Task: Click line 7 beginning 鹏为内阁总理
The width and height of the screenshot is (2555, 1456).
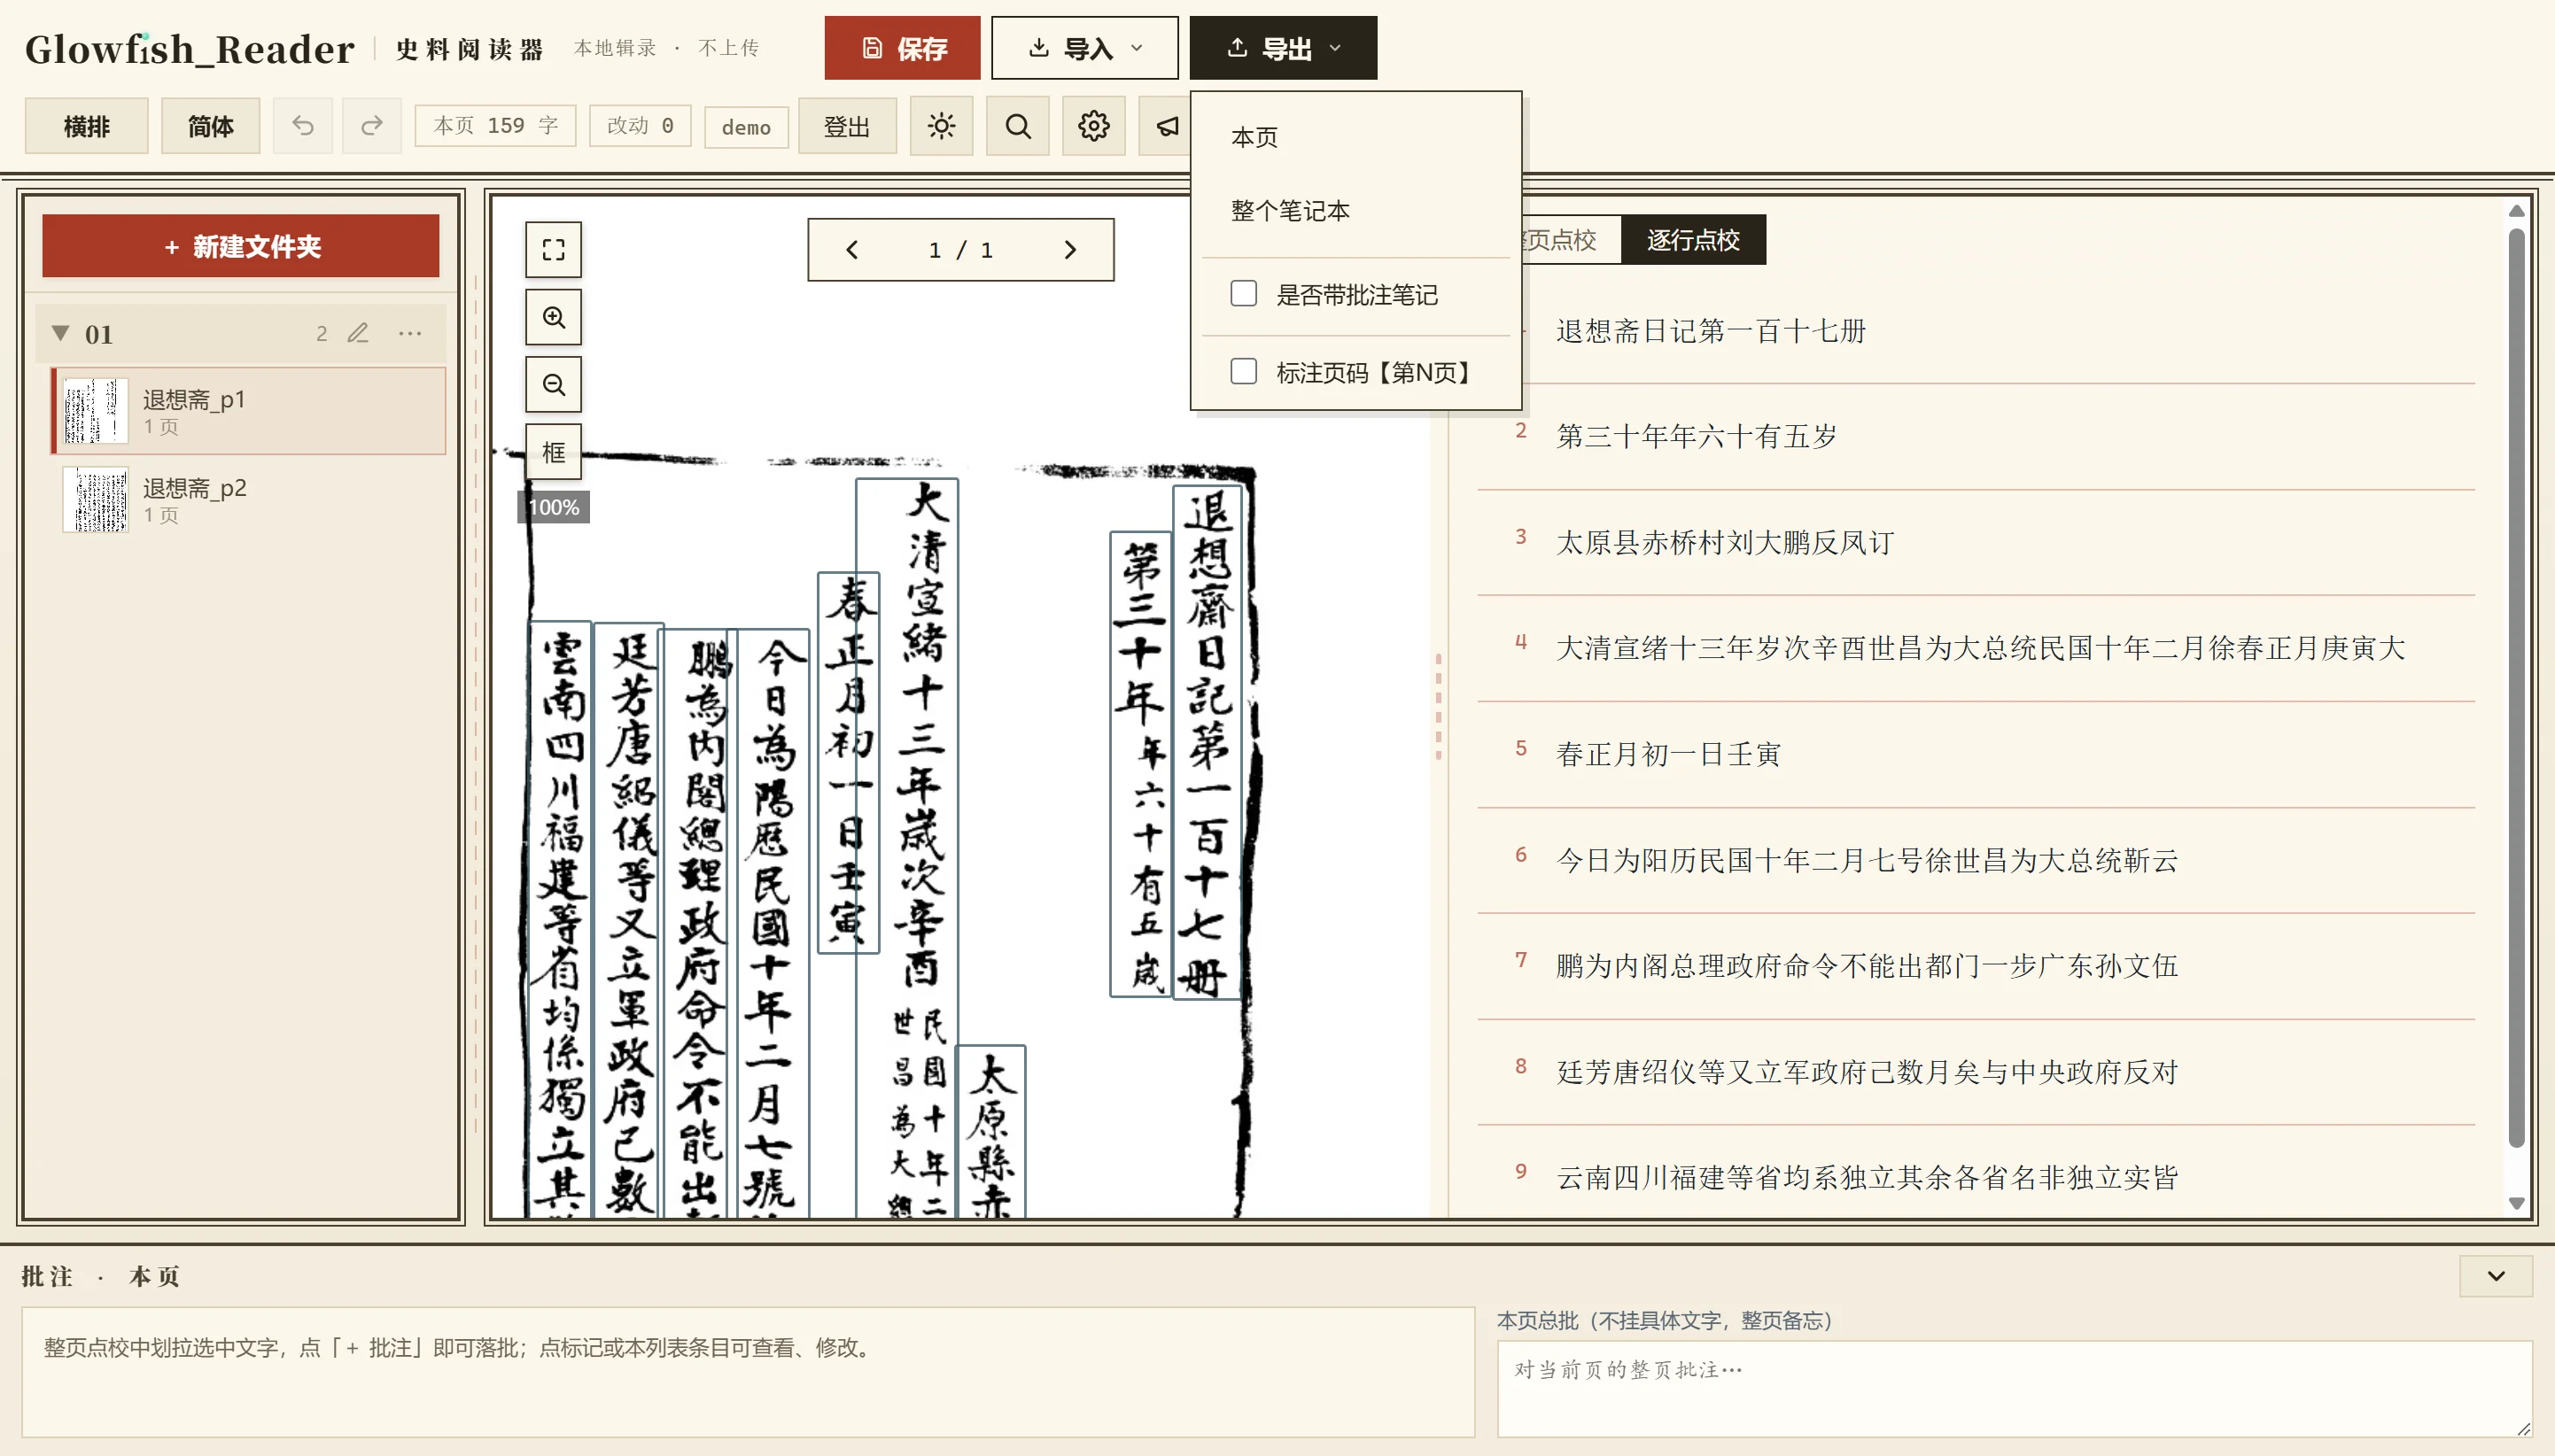Action: (x=1640, y=966)
